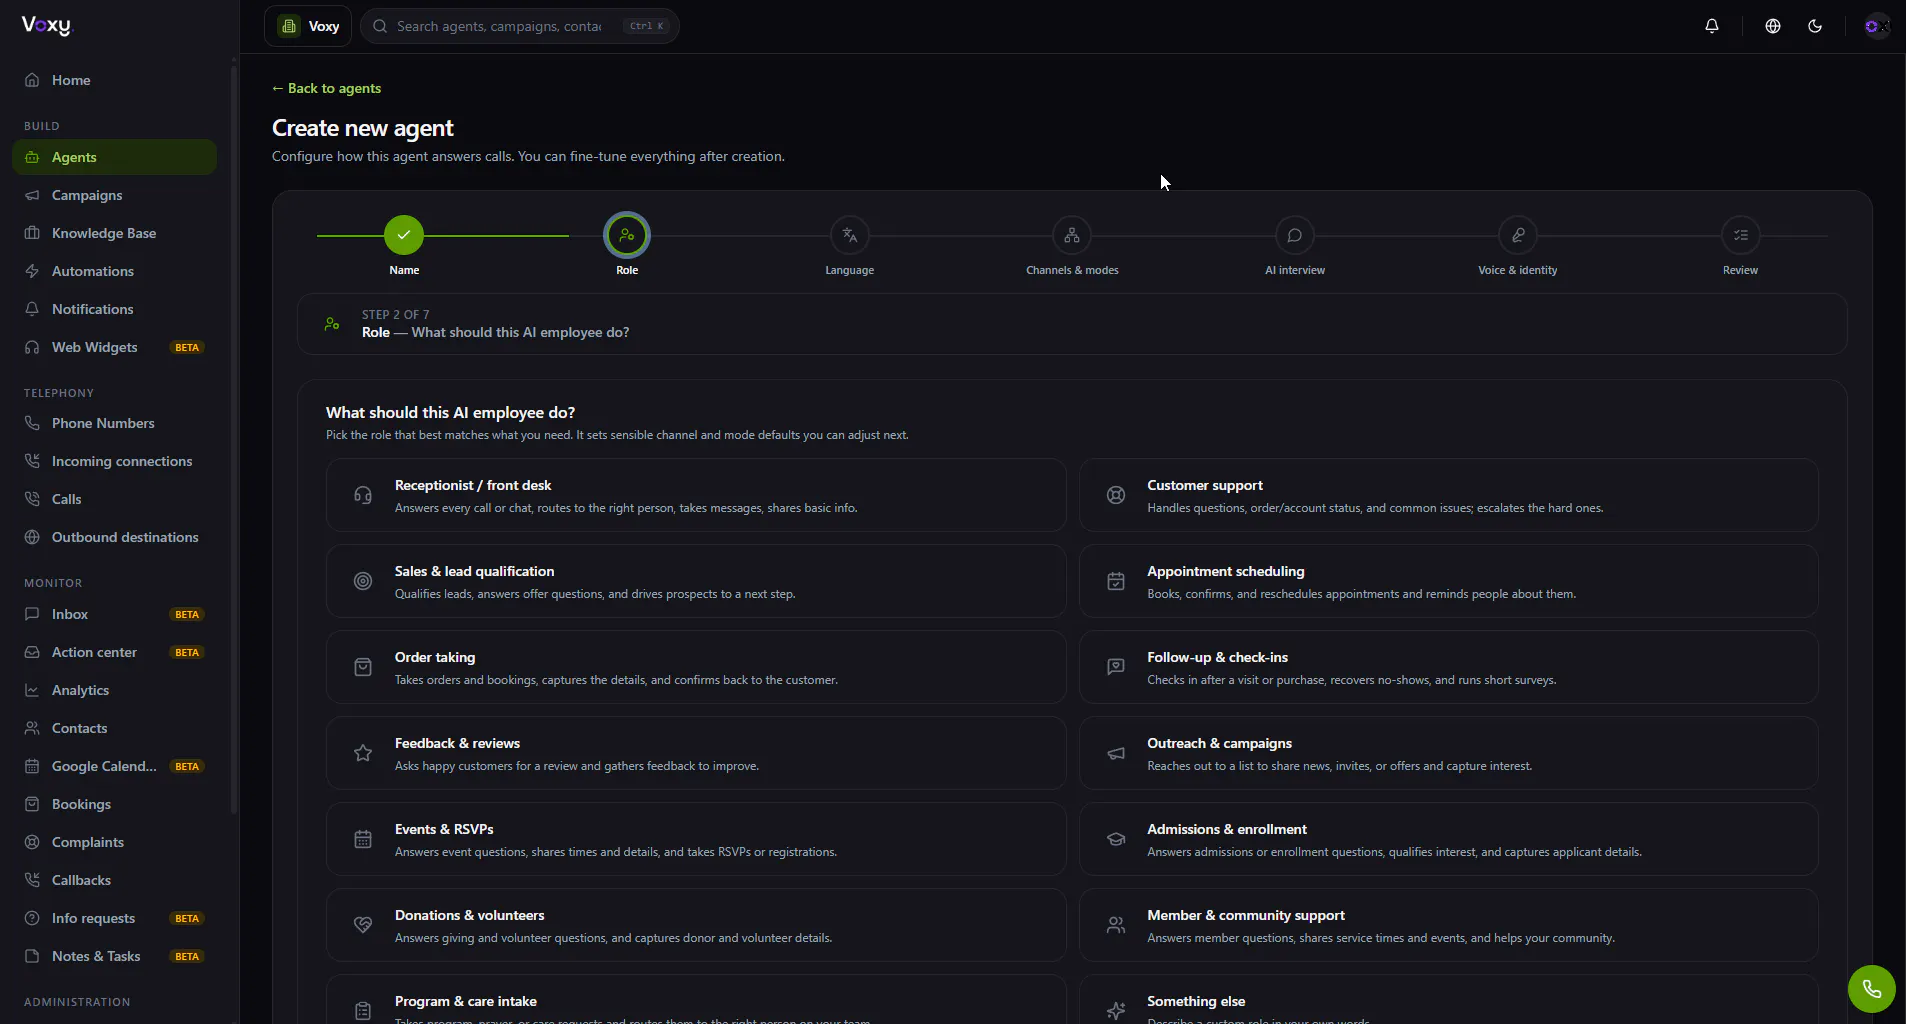Select Feedback & reviews role
Screen dimensions: 1906x1024
[x=696, y=753]
